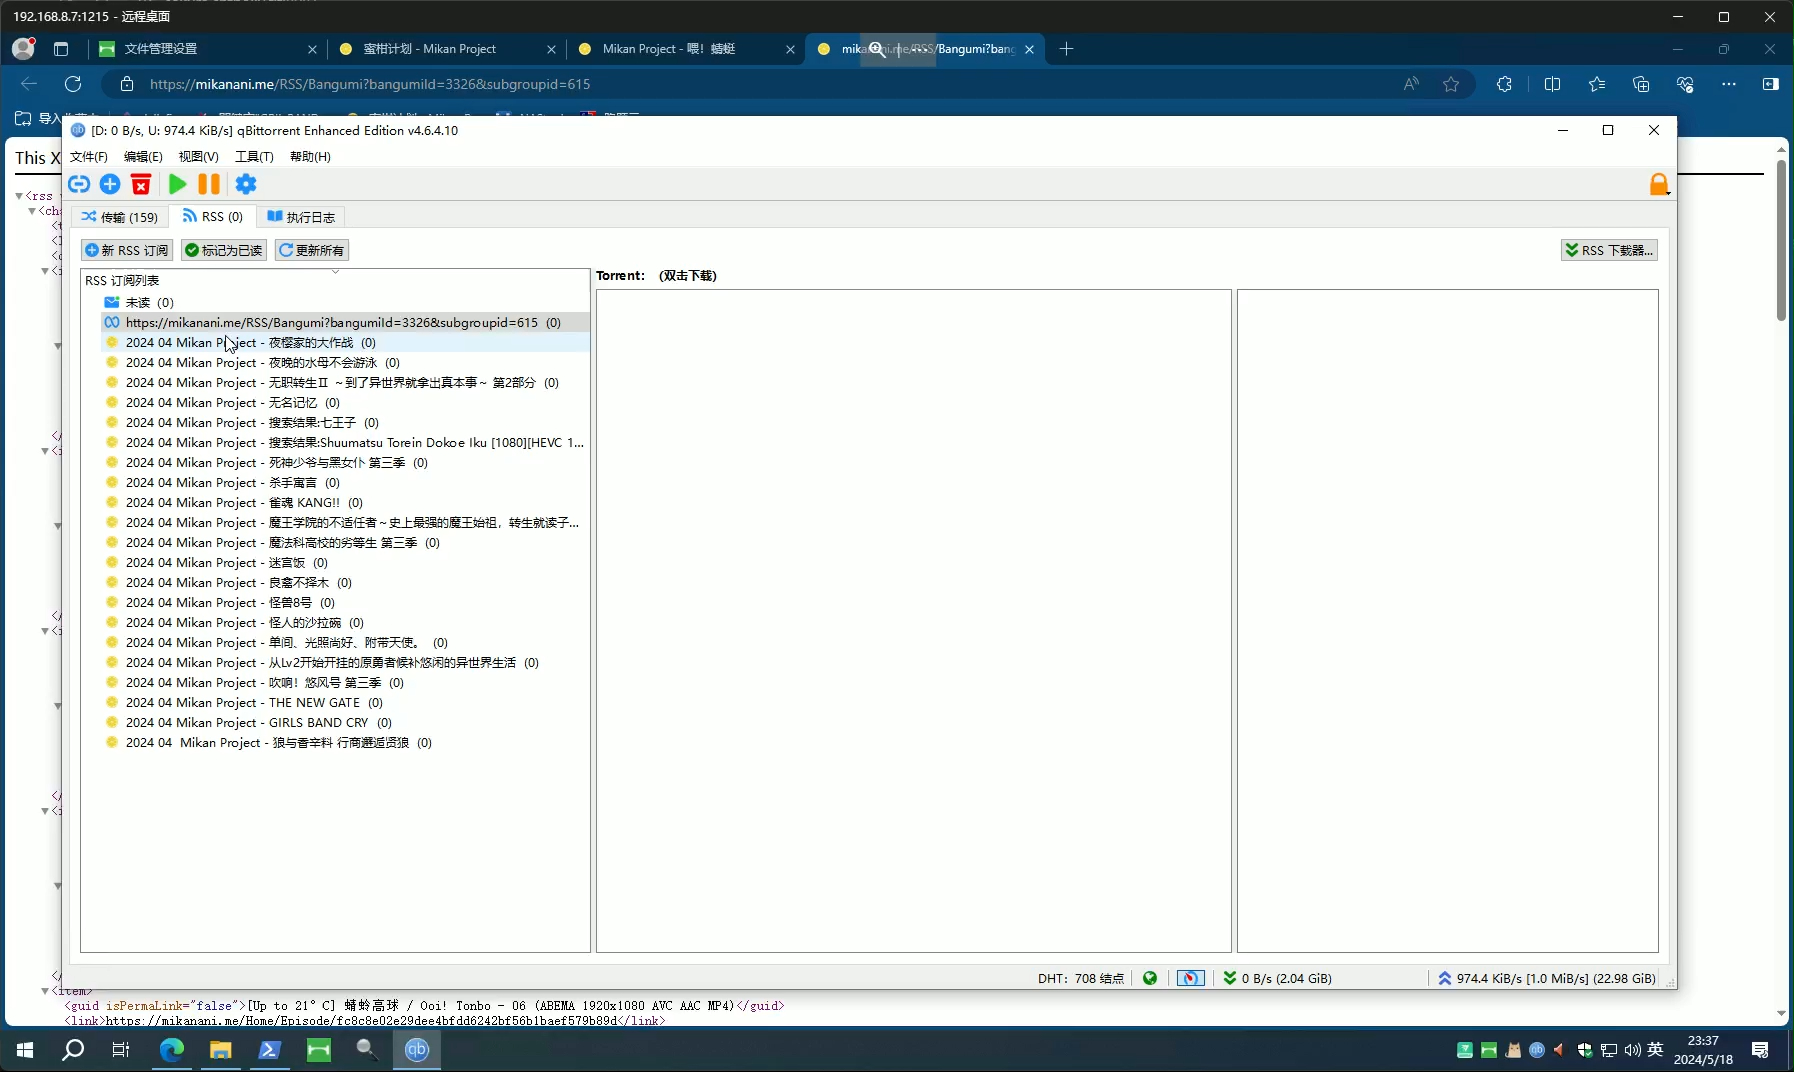The width and height of the screenshot is (1794, 1072).
Task: Open Edge split screen icon
Action: tap(1552, 84)
